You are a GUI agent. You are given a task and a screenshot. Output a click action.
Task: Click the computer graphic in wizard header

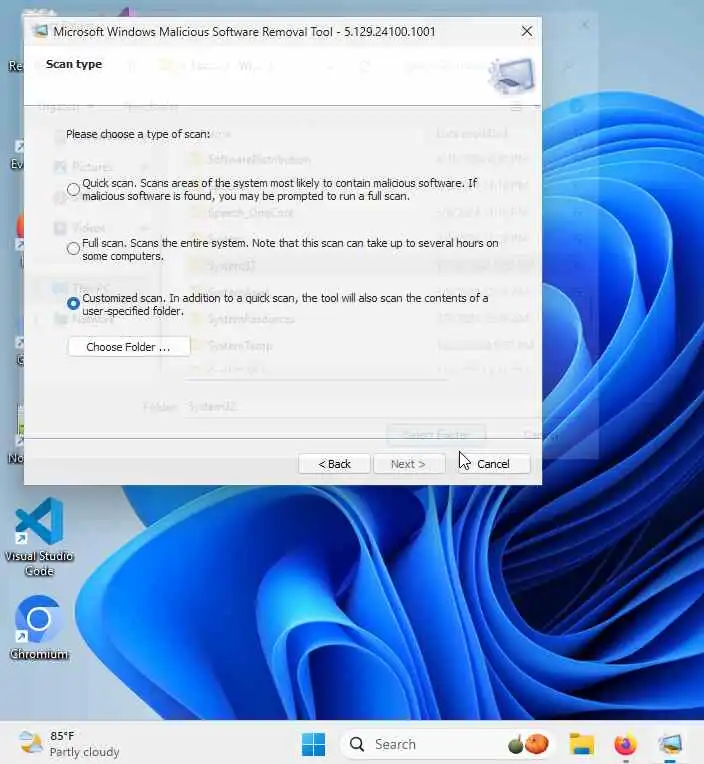pos(512,76)
